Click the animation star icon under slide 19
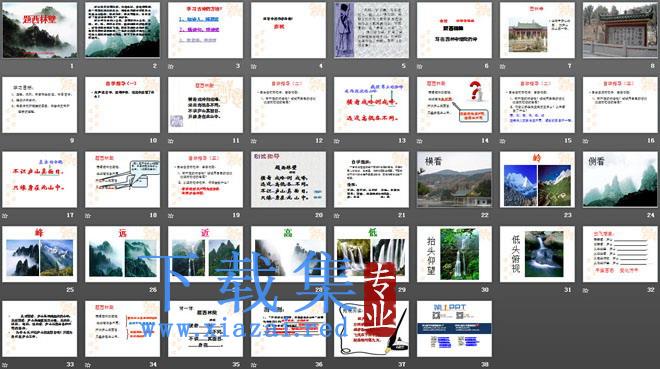This screenshot has width=660, height=369. pyautogui.click(x=171, y=215)
